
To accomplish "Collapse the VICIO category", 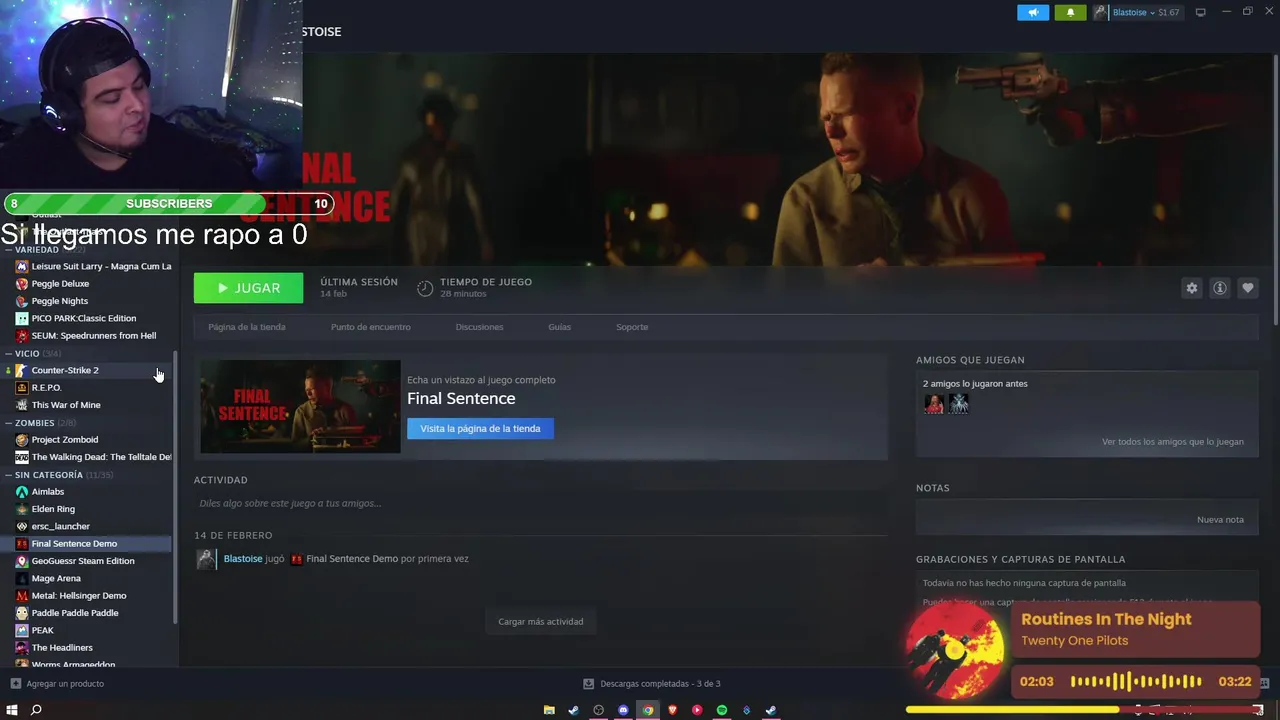I will 27,353.
